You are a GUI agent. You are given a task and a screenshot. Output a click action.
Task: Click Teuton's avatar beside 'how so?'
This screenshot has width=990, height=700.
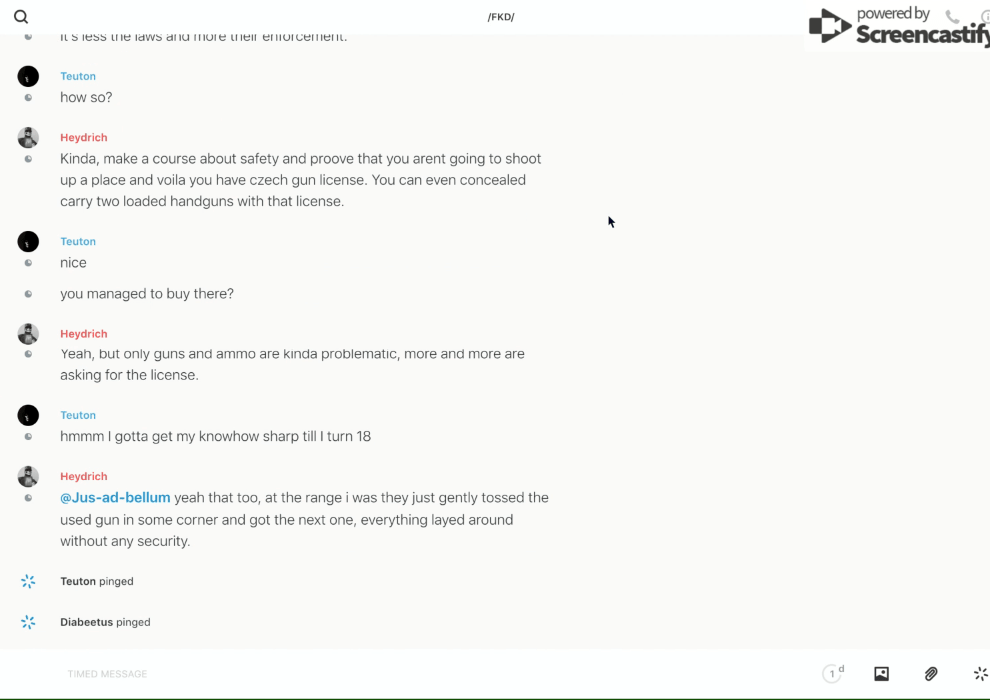click(28, 76)
